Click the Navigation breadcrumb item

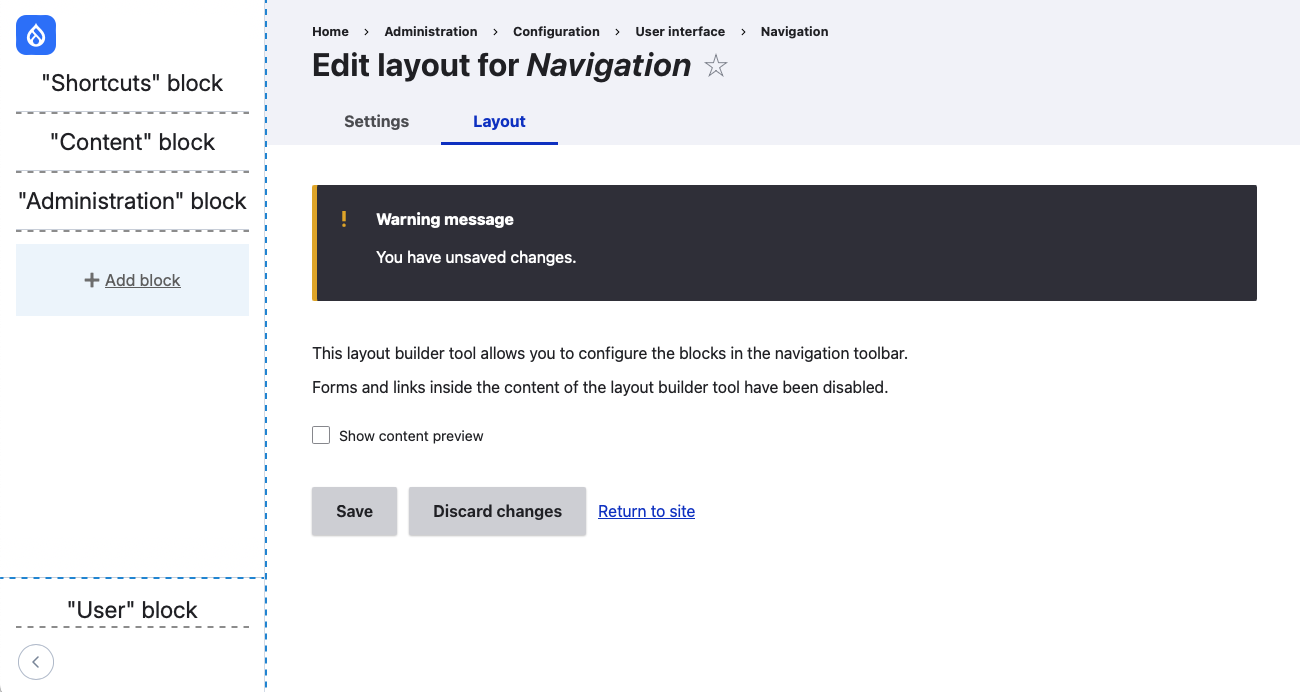coord(794,31)
